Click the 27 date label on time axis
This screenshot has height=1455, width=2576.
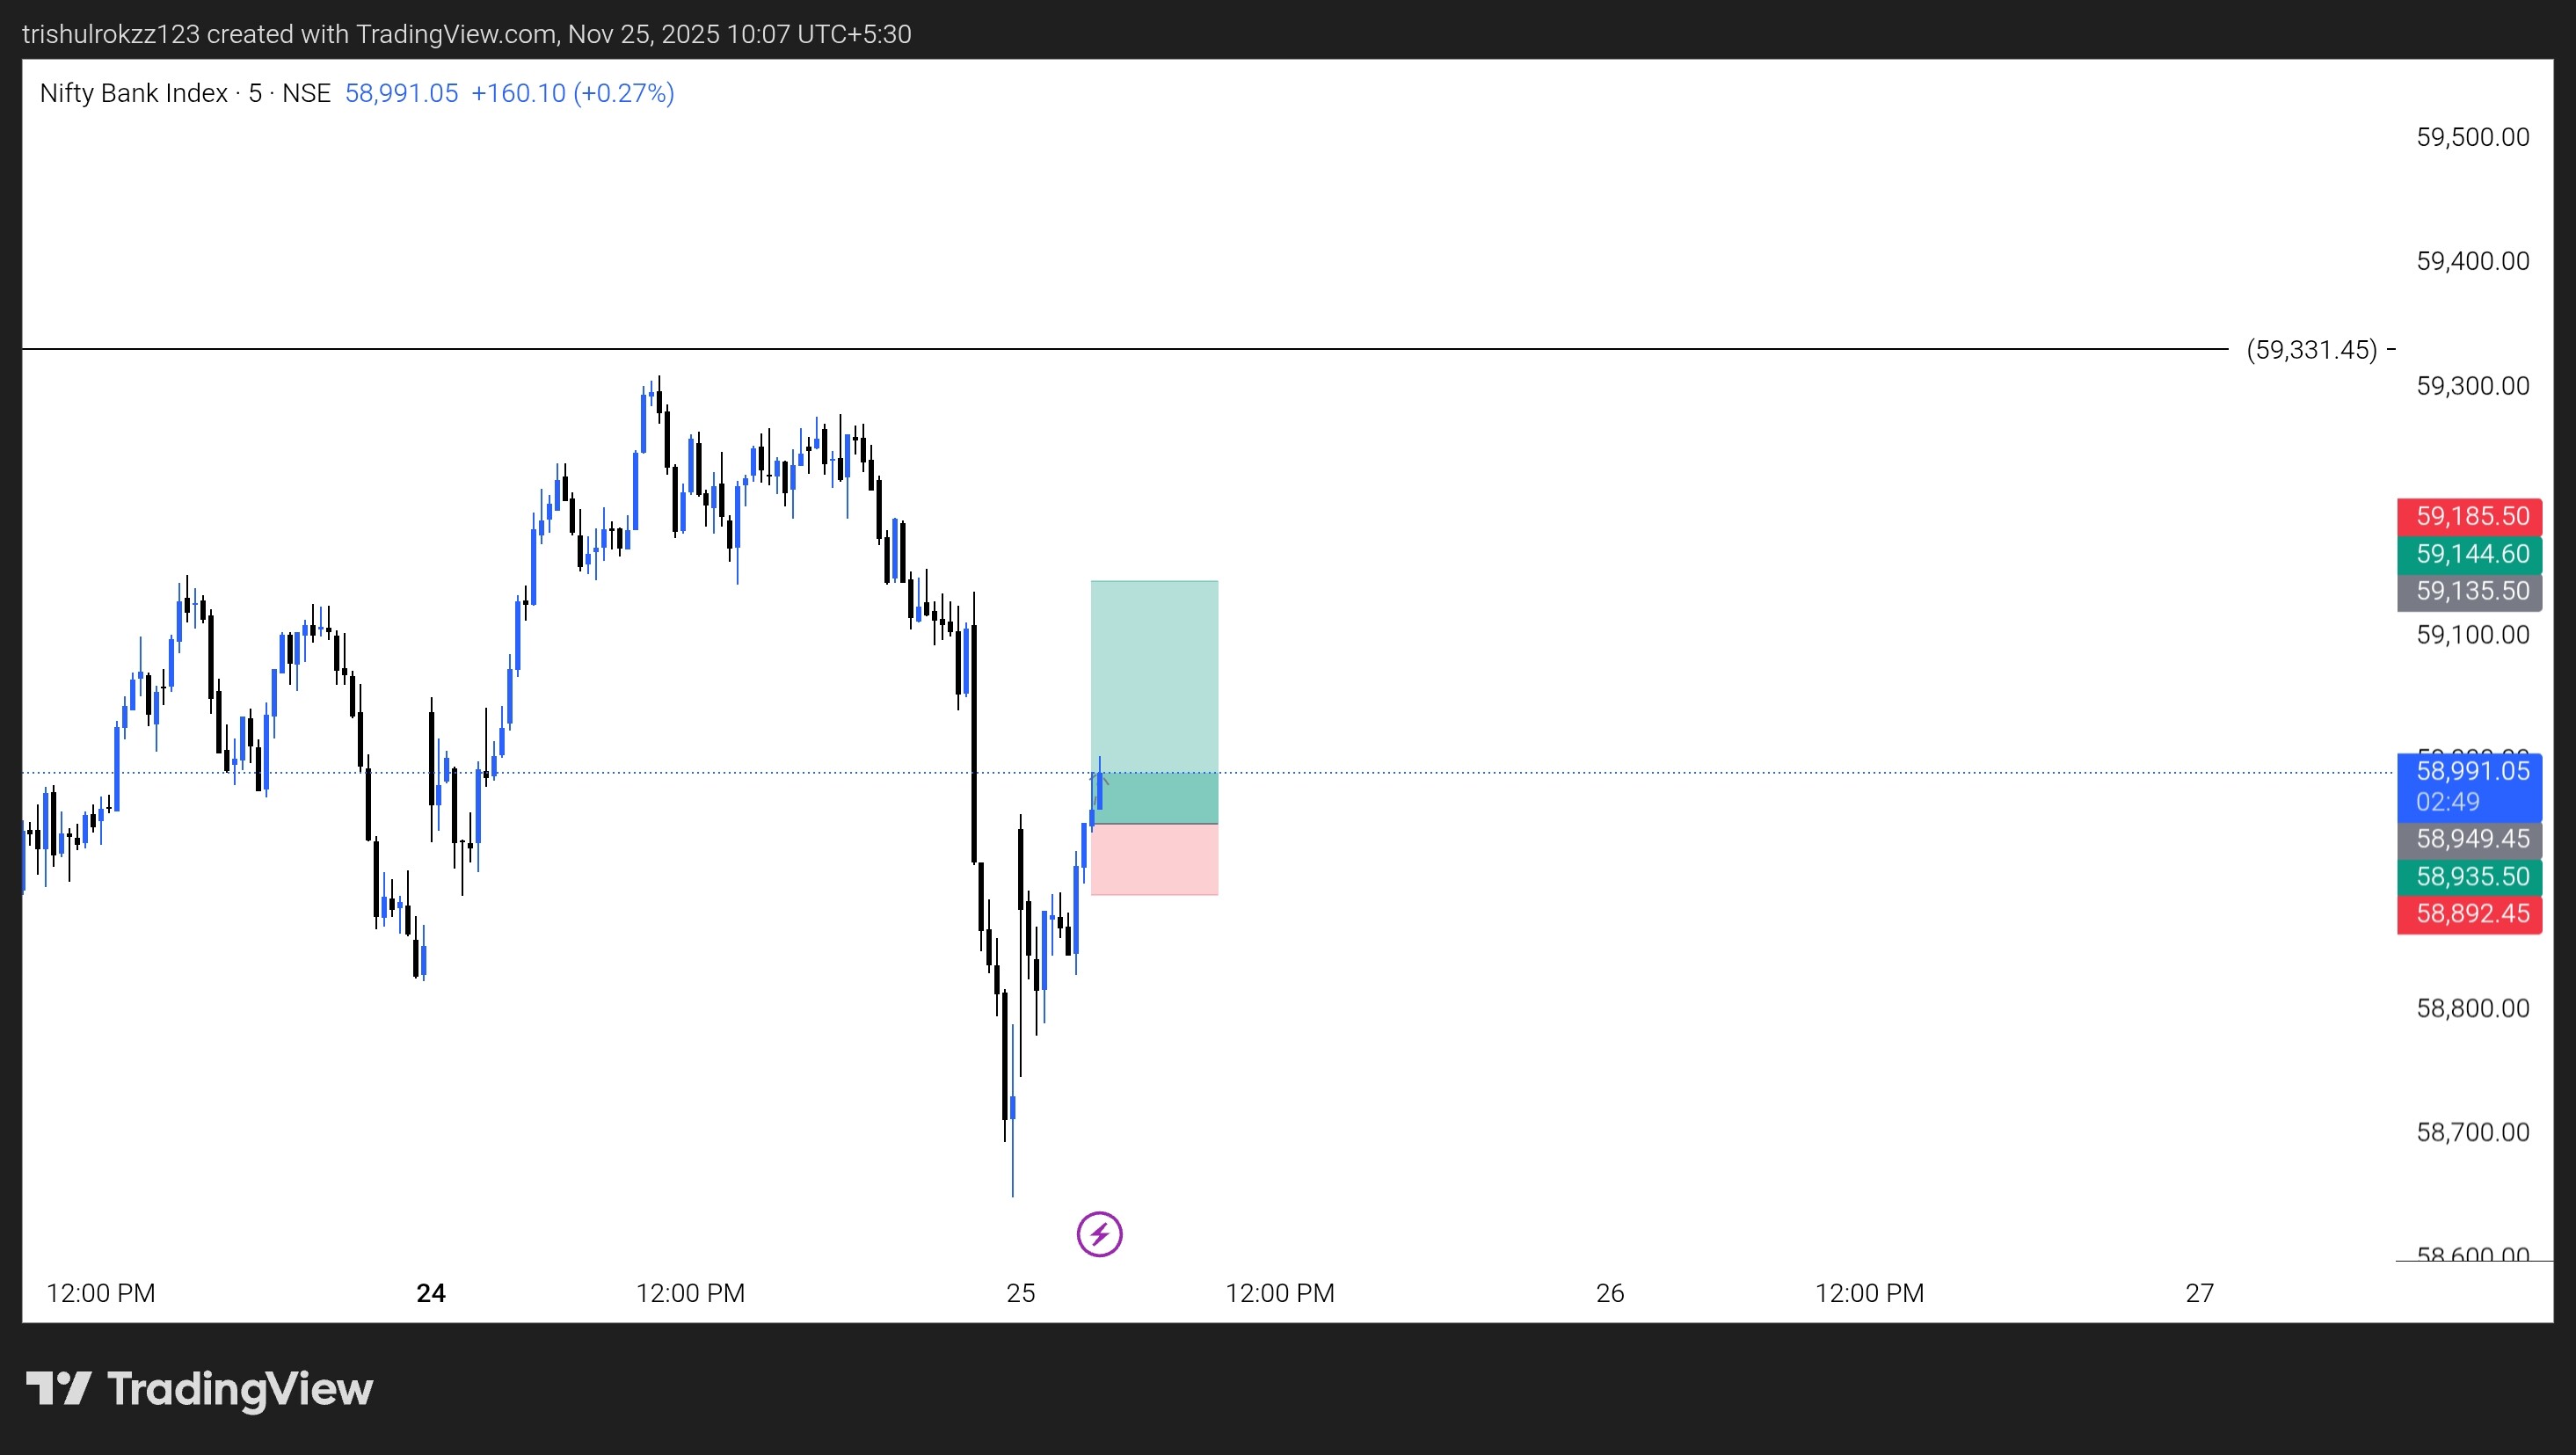pos(2199,1293)
